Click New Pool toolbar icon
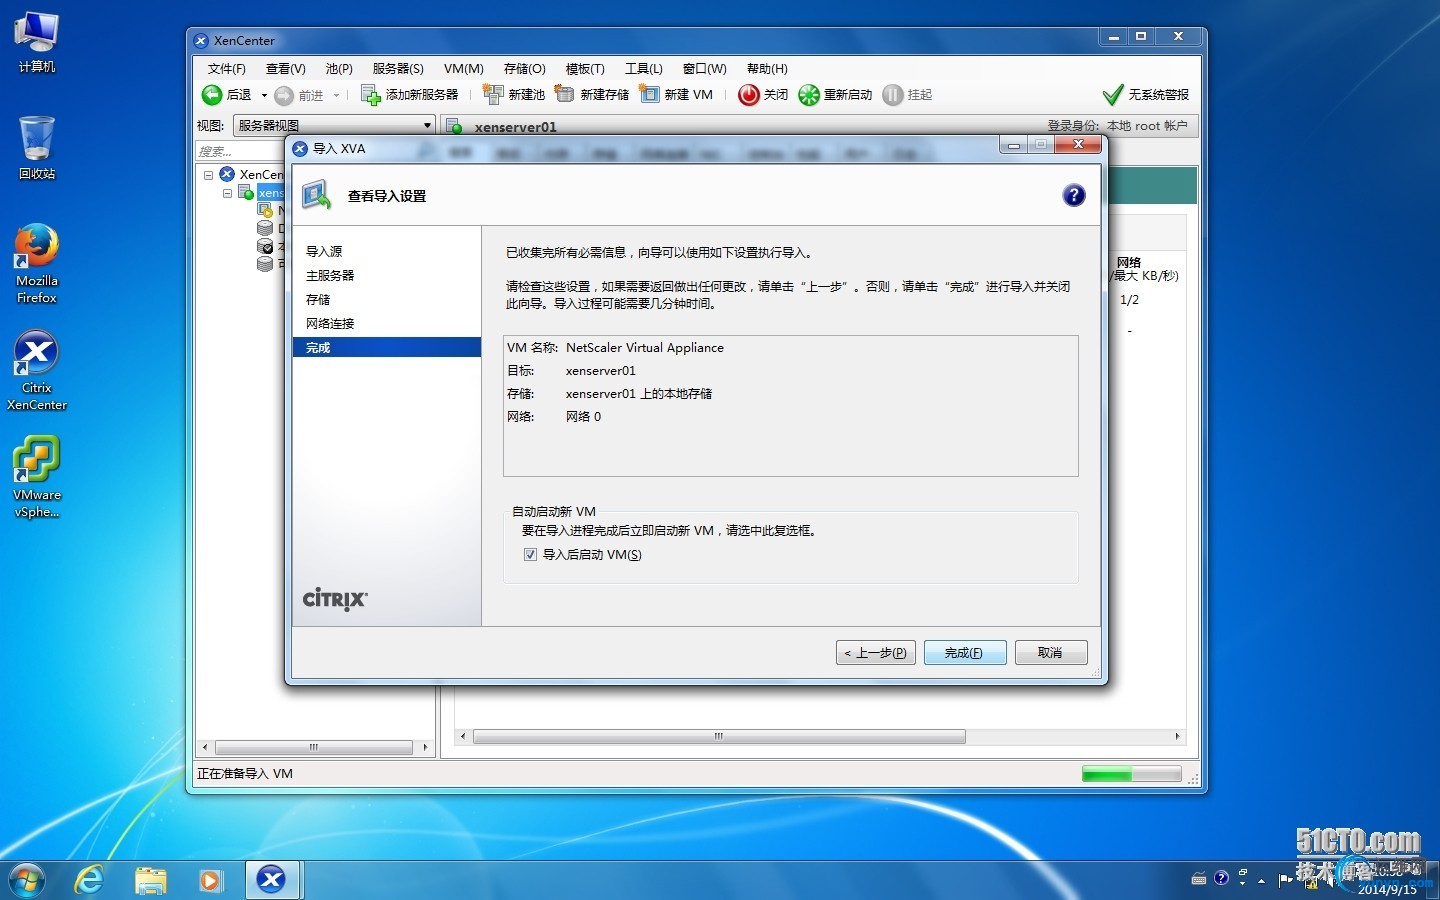This screenshot has height=900, width=1440. (x=493, y=95)
